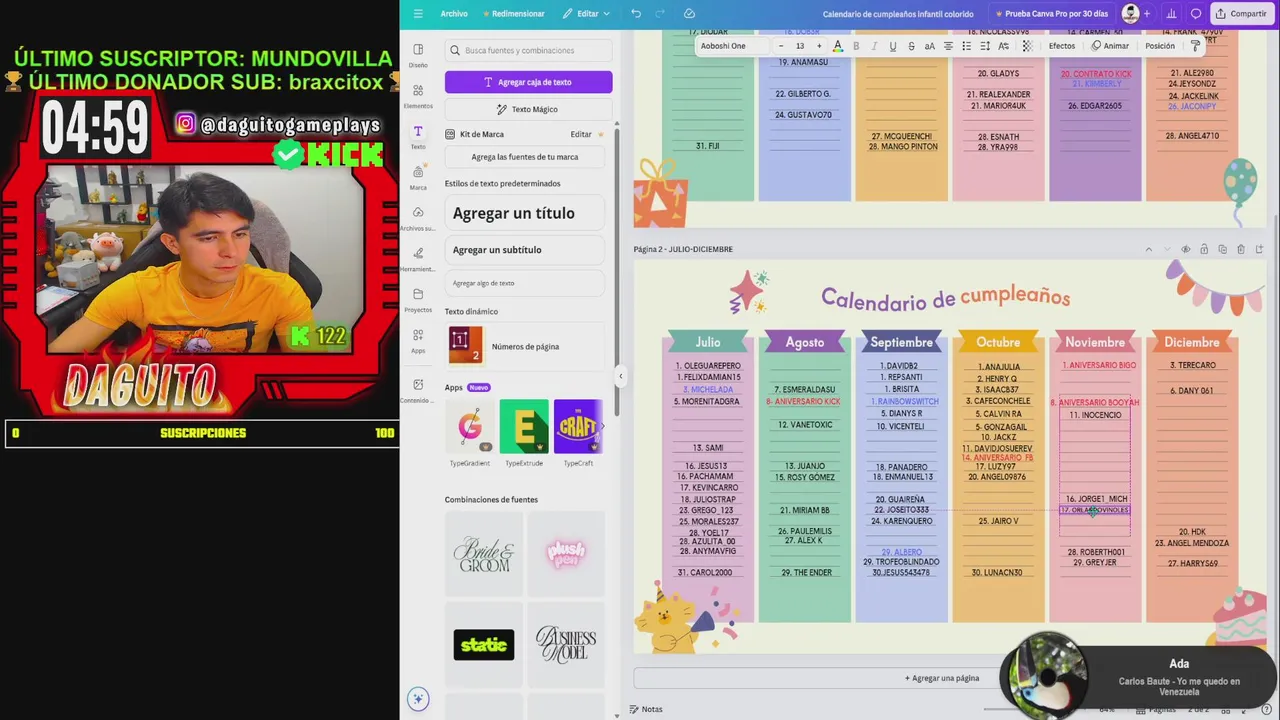Viewport: 1280px width, 720px height.
Task: Click the Compartir share button
Action: tap(1241, 13)
